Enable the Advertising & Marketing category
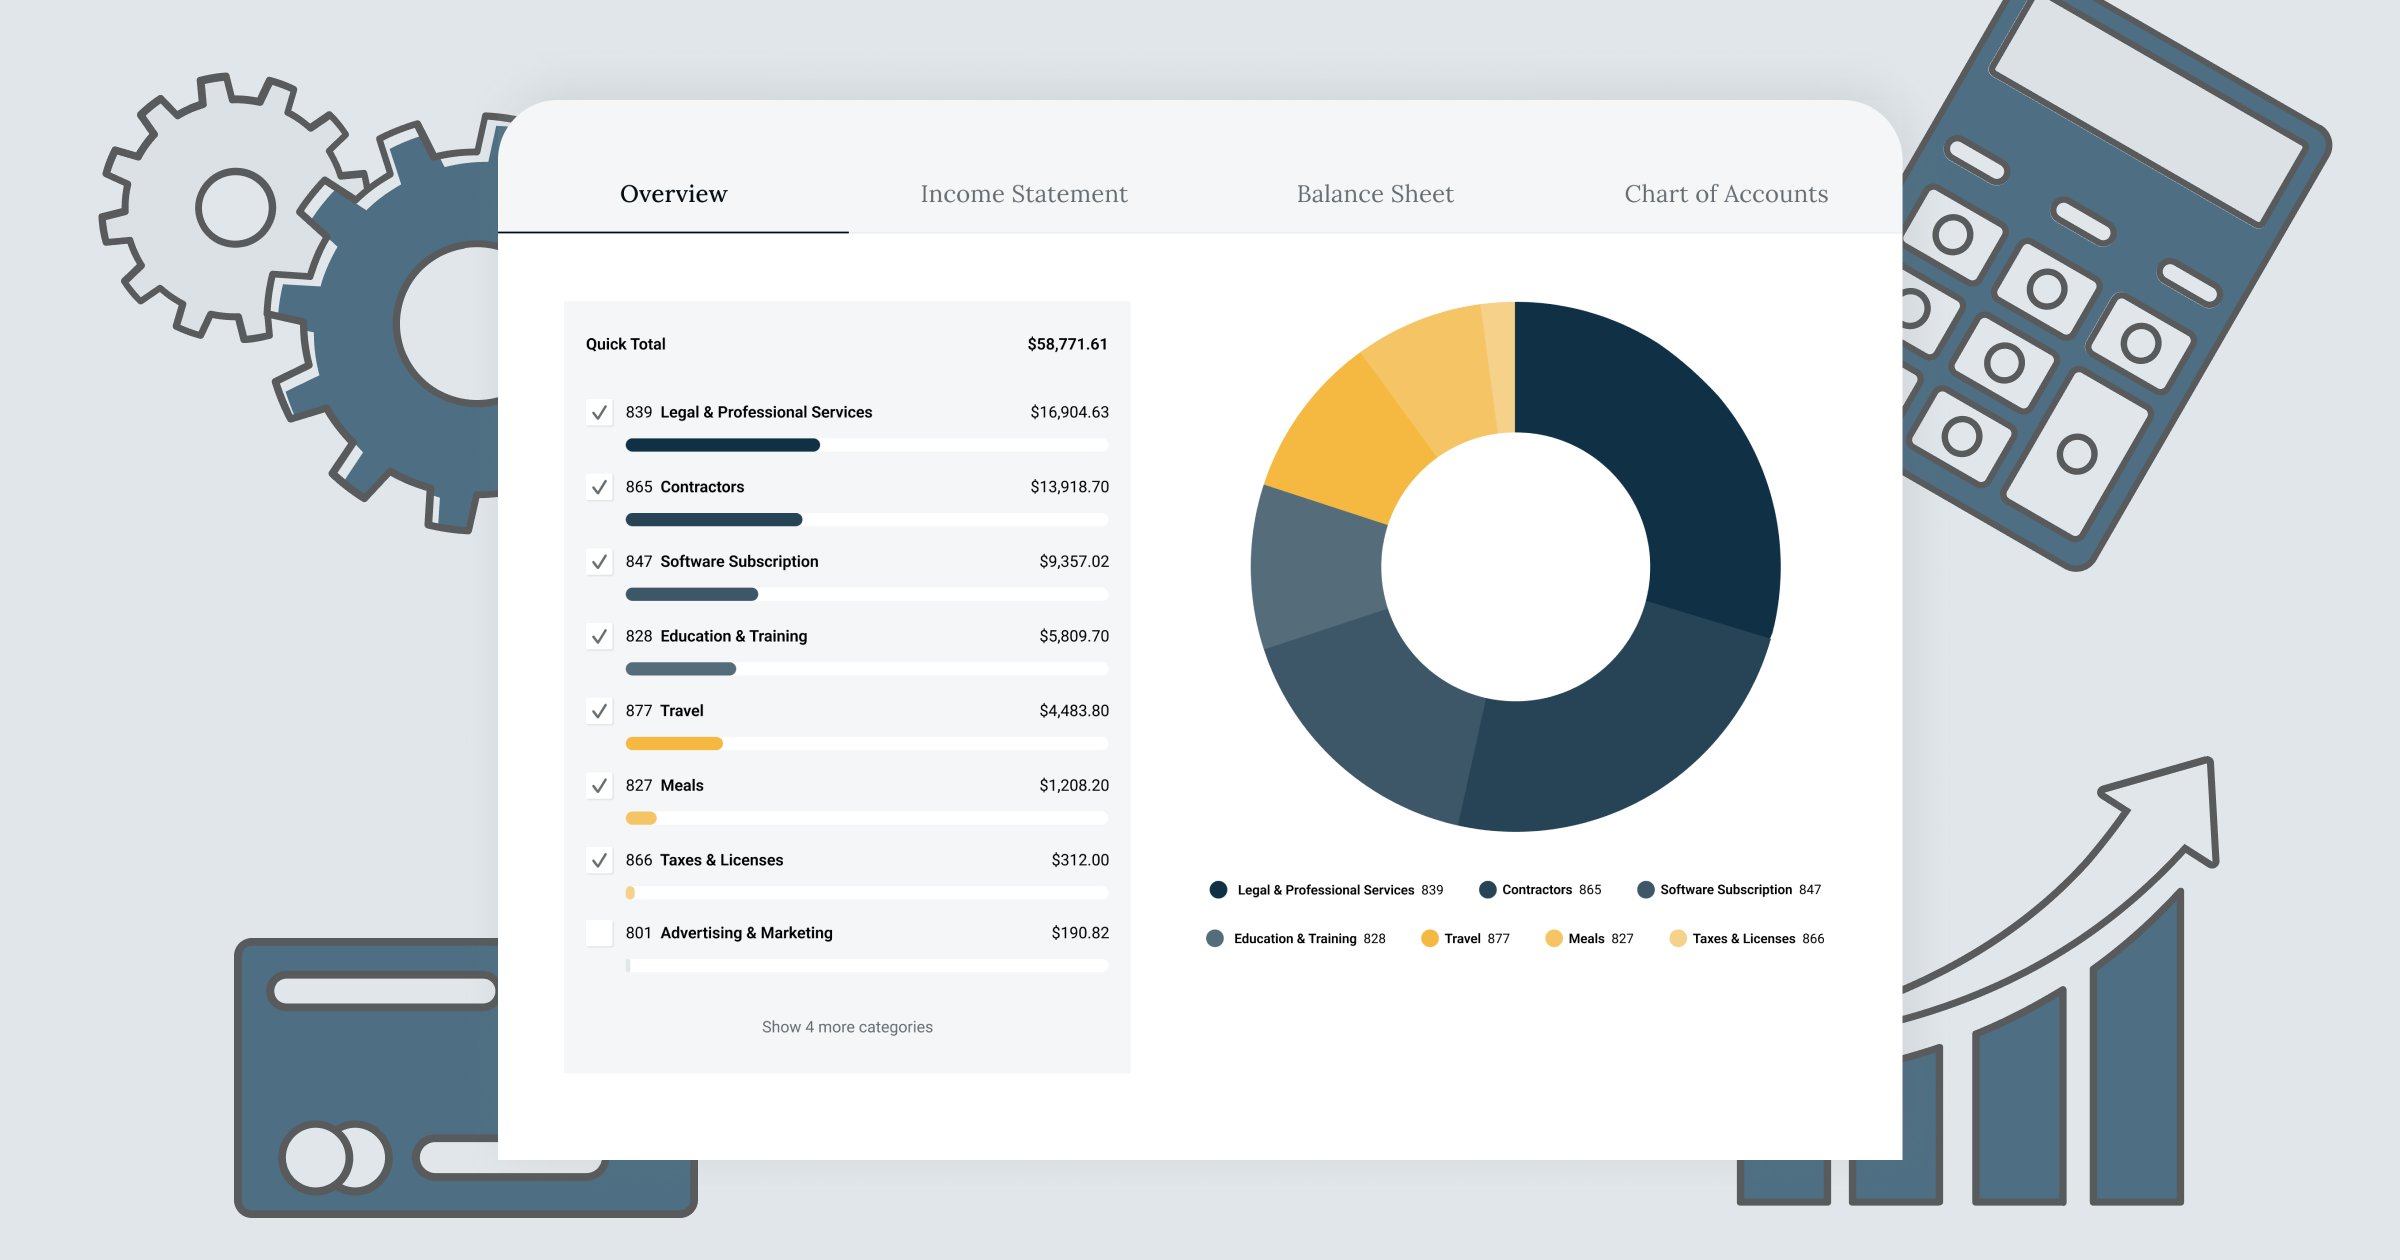Image resolution: width=2400 pixels, height=1260 pixels. (599, 933)
